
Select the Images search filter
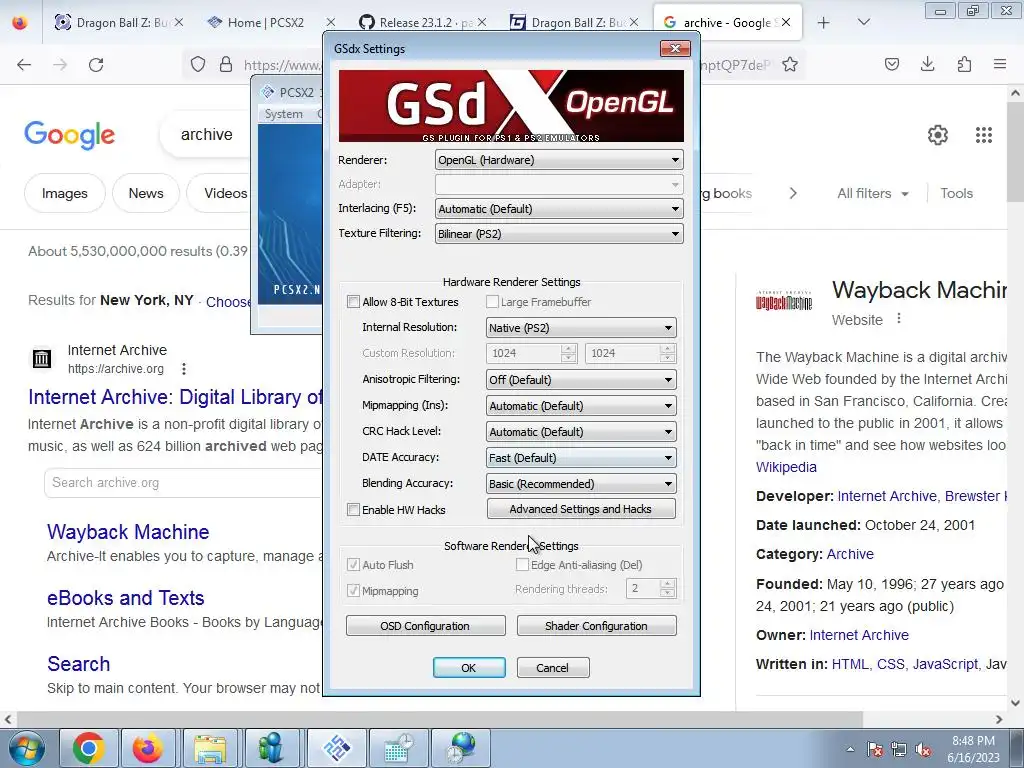pos(65,193)
